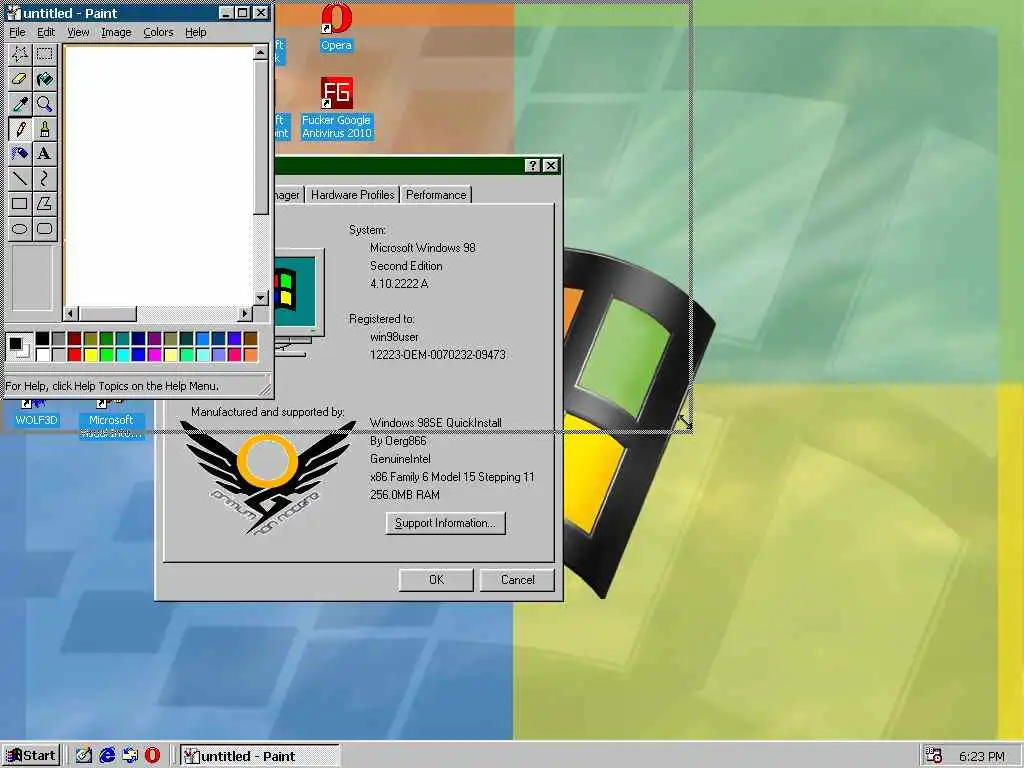Select the Brush tool in Paint

point(44,129)
